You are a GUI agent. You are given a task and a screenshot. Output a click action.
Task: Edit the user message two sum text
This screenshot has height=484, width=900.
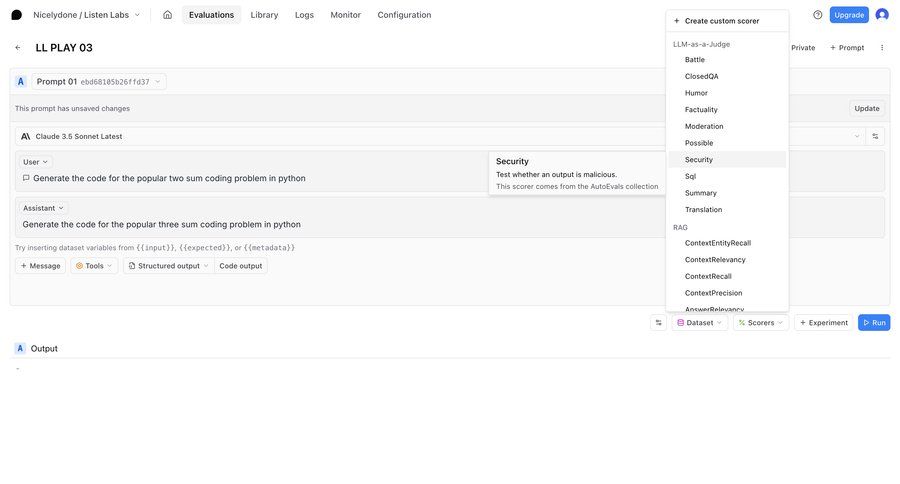(169, 178)
